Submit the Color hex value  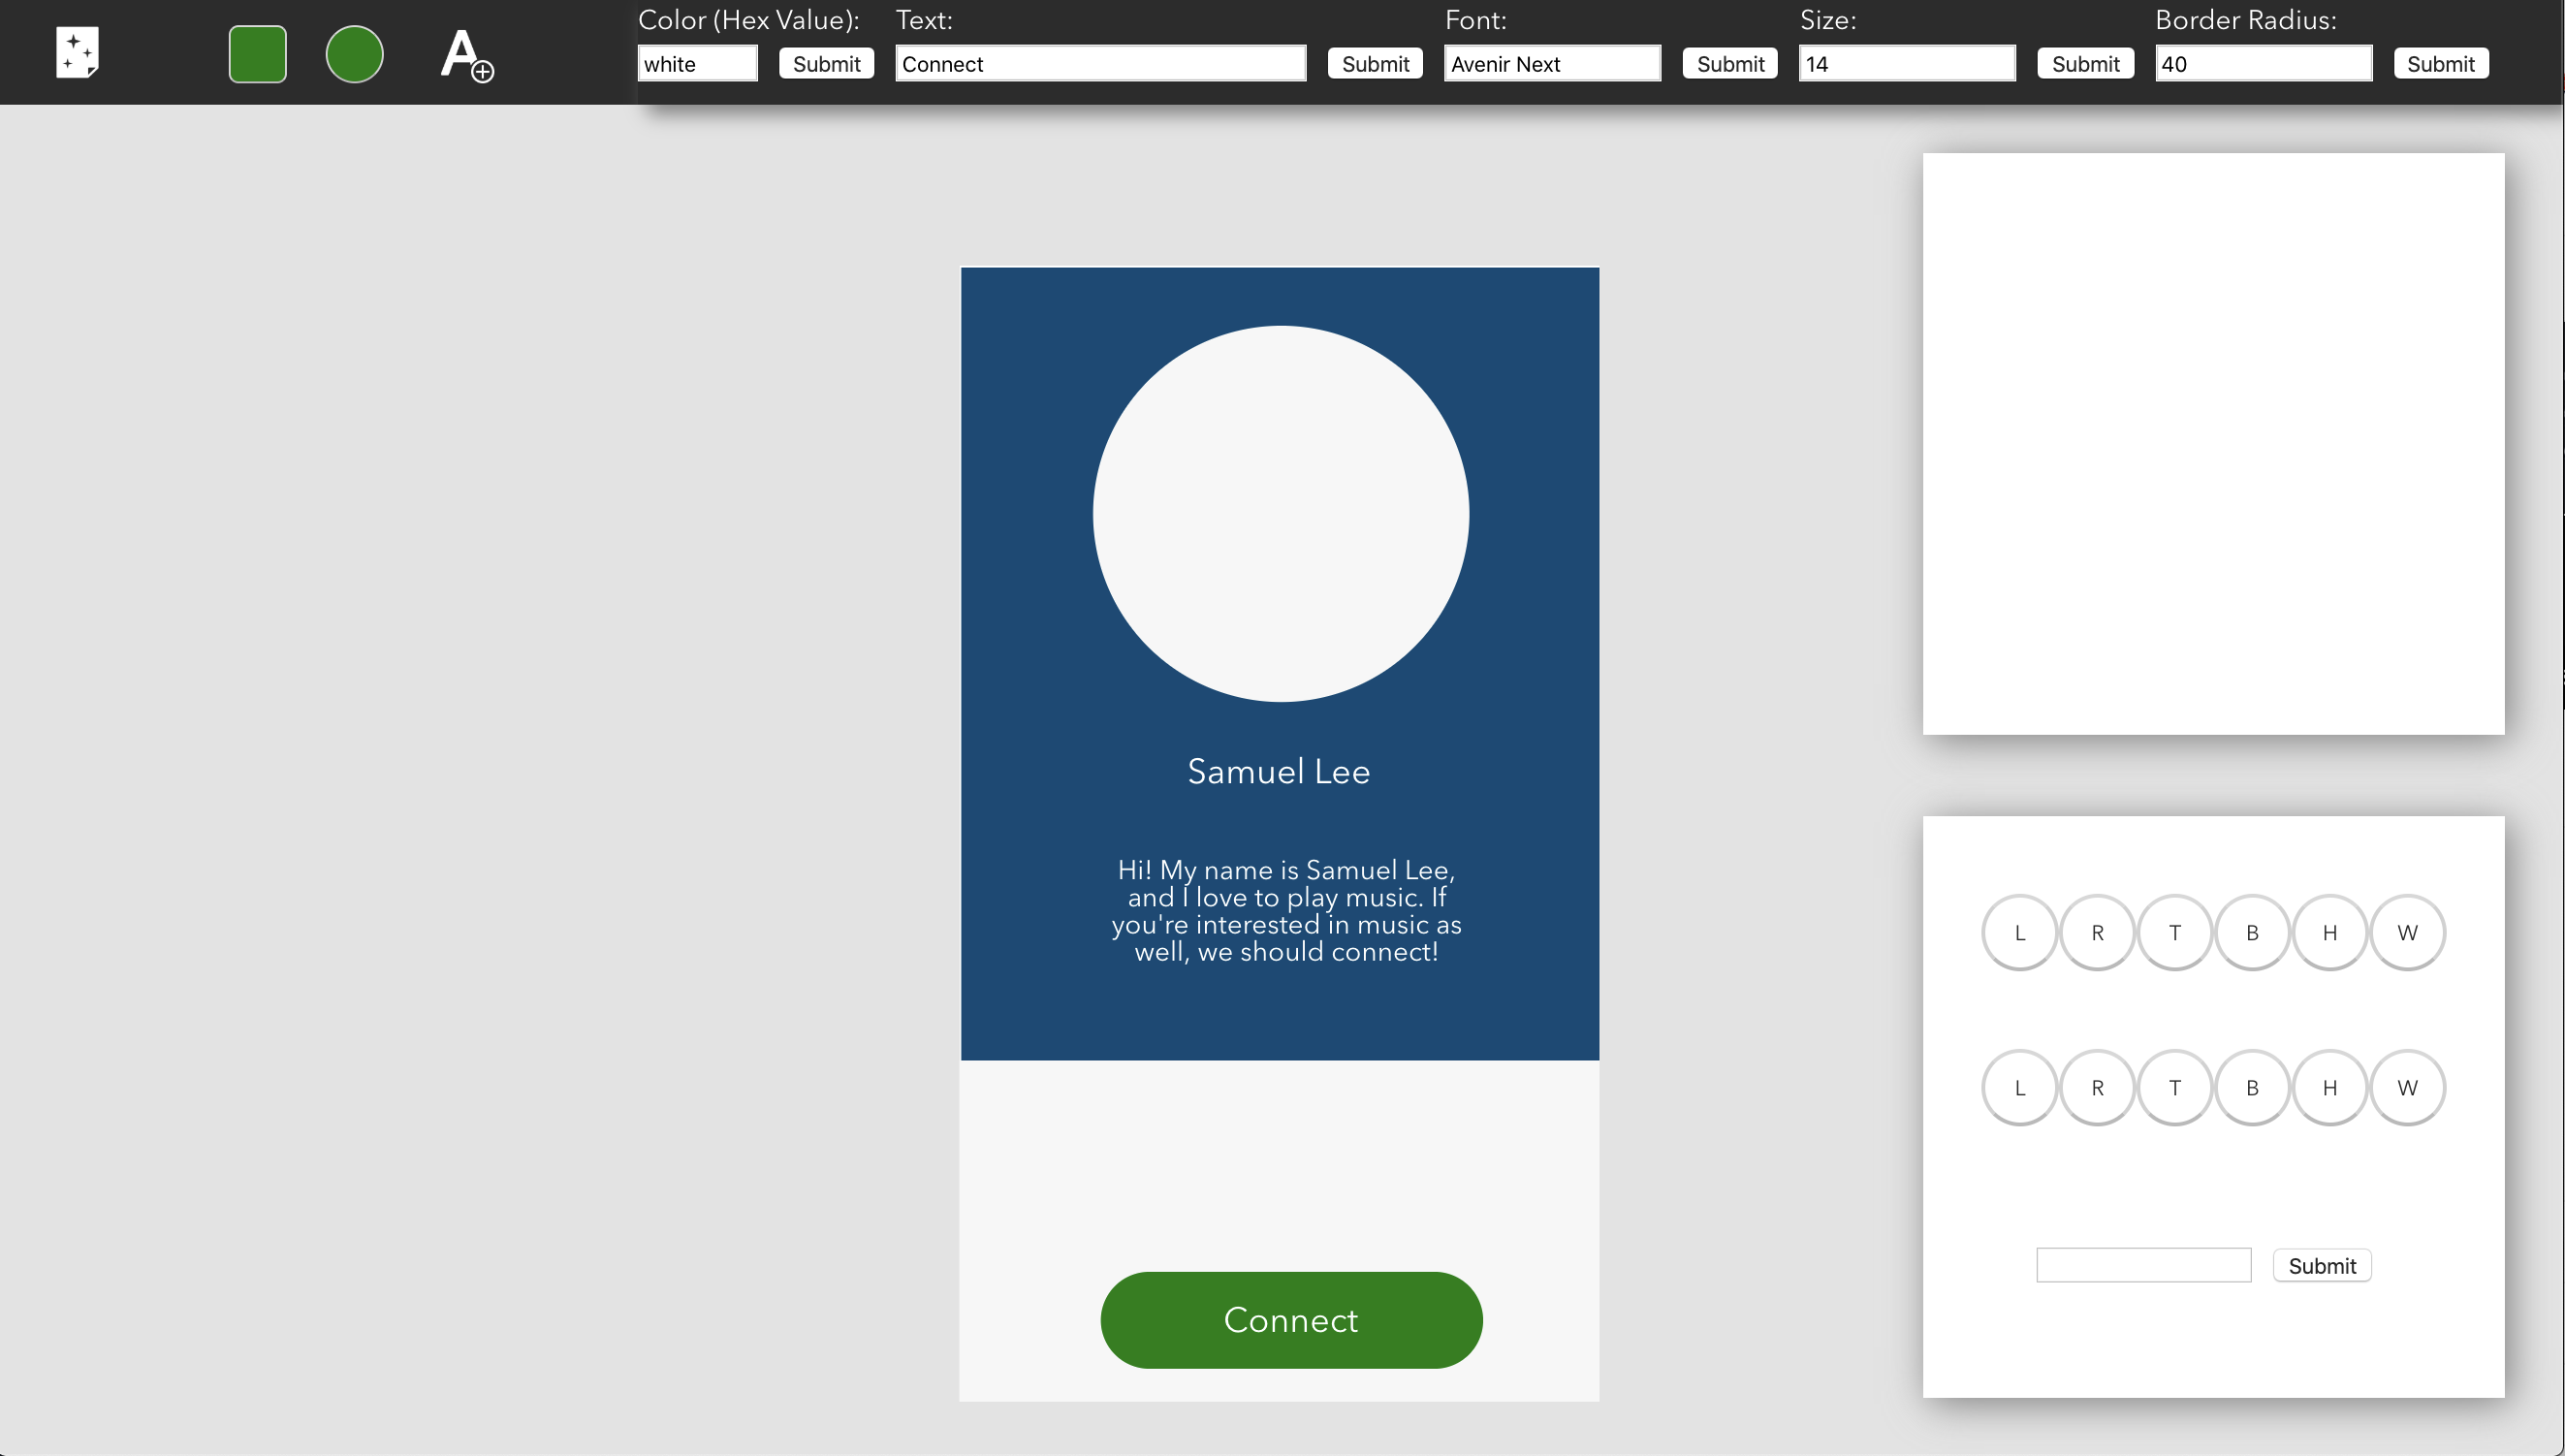click(x=826, y=64)
